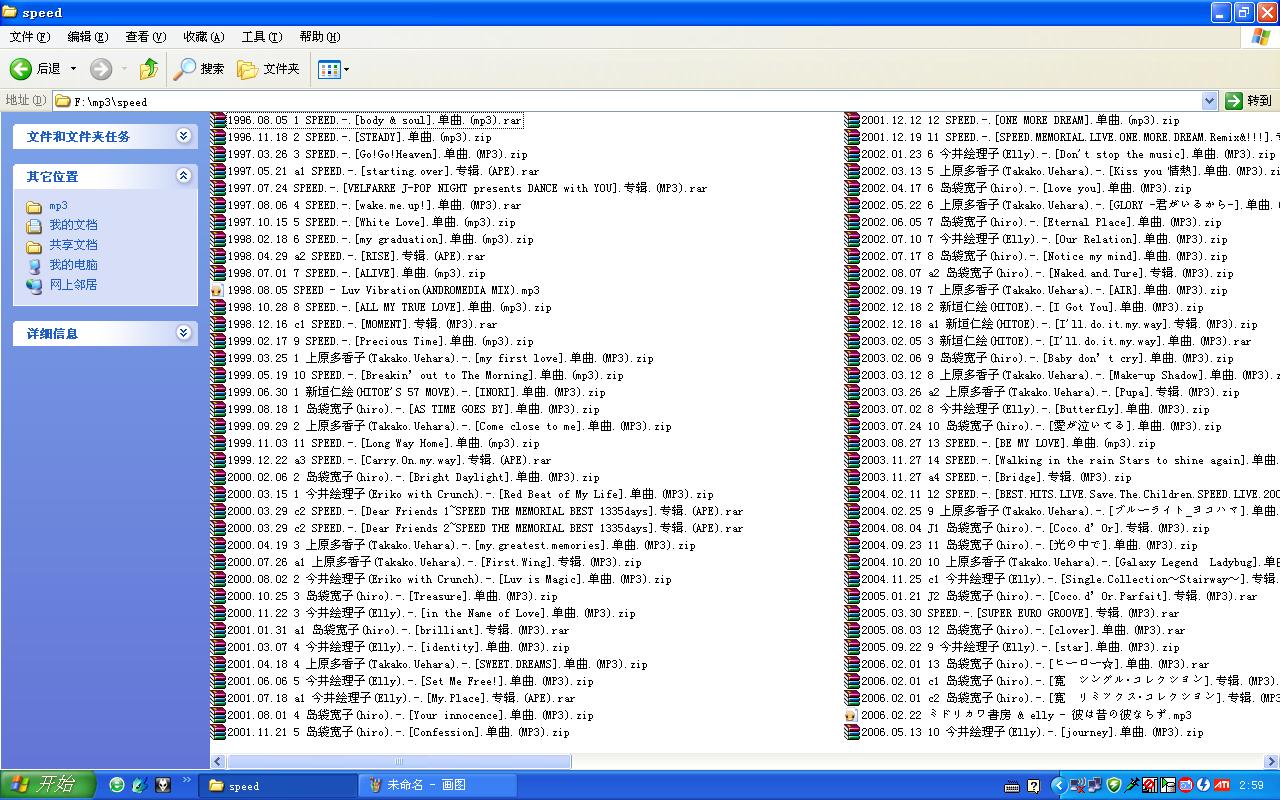
Task: Go back with the 后退 arrow icon
Action: point(21,69)
